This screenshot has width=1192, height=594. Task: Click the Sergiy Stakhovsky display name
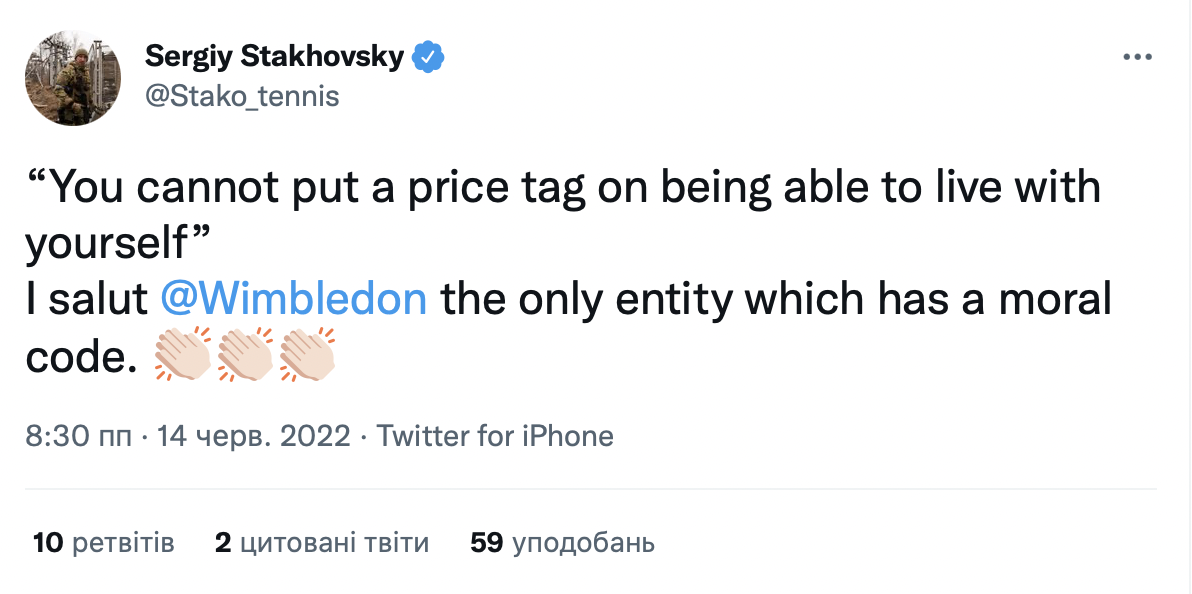pos(274,57)
